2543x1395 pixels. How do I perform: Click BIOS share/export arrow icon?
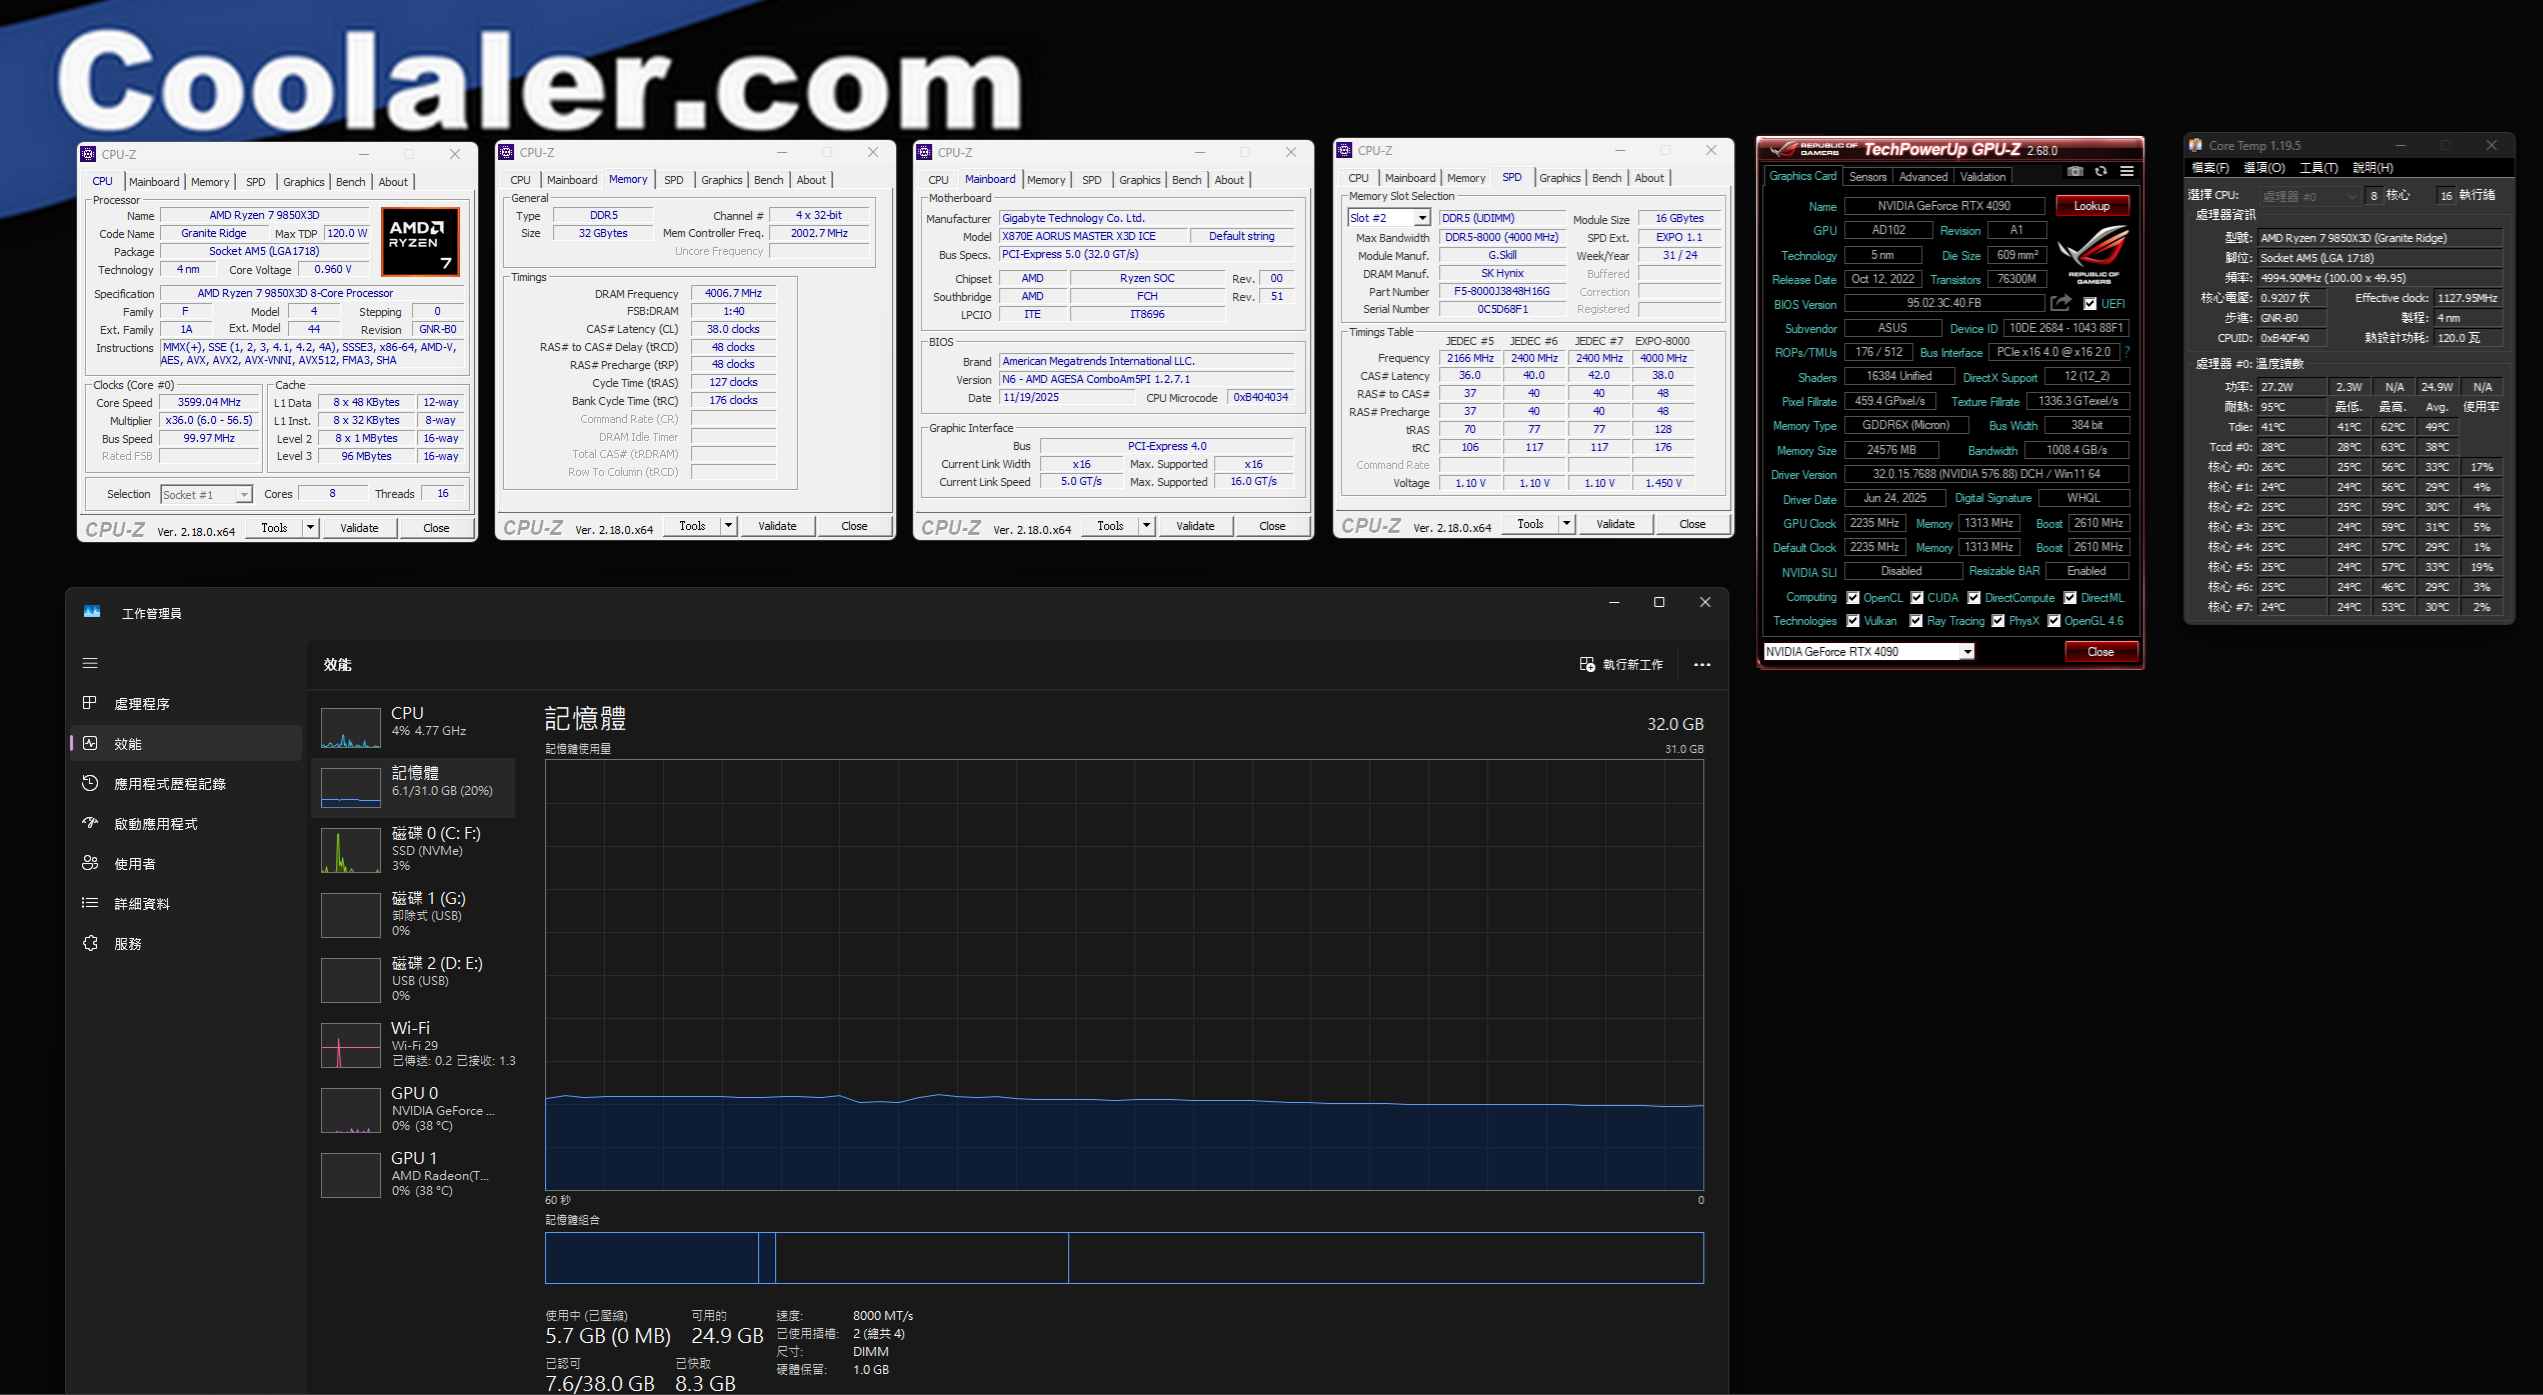pyautogui.click(x=2060, y=303)
